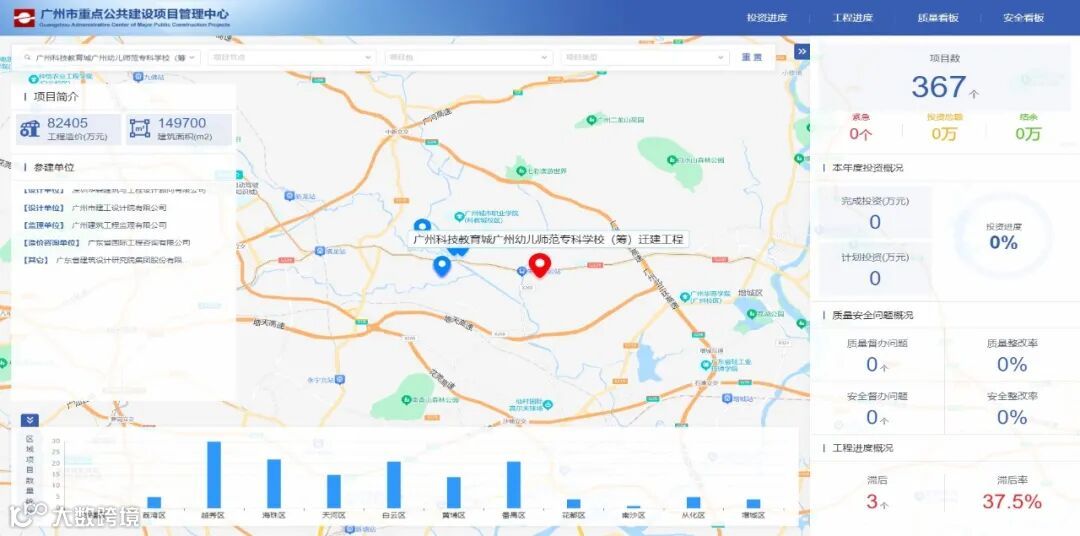Click the search magnifier in project selector
The height and width of the screenshot is (536, 1080).
coord(27,58)
